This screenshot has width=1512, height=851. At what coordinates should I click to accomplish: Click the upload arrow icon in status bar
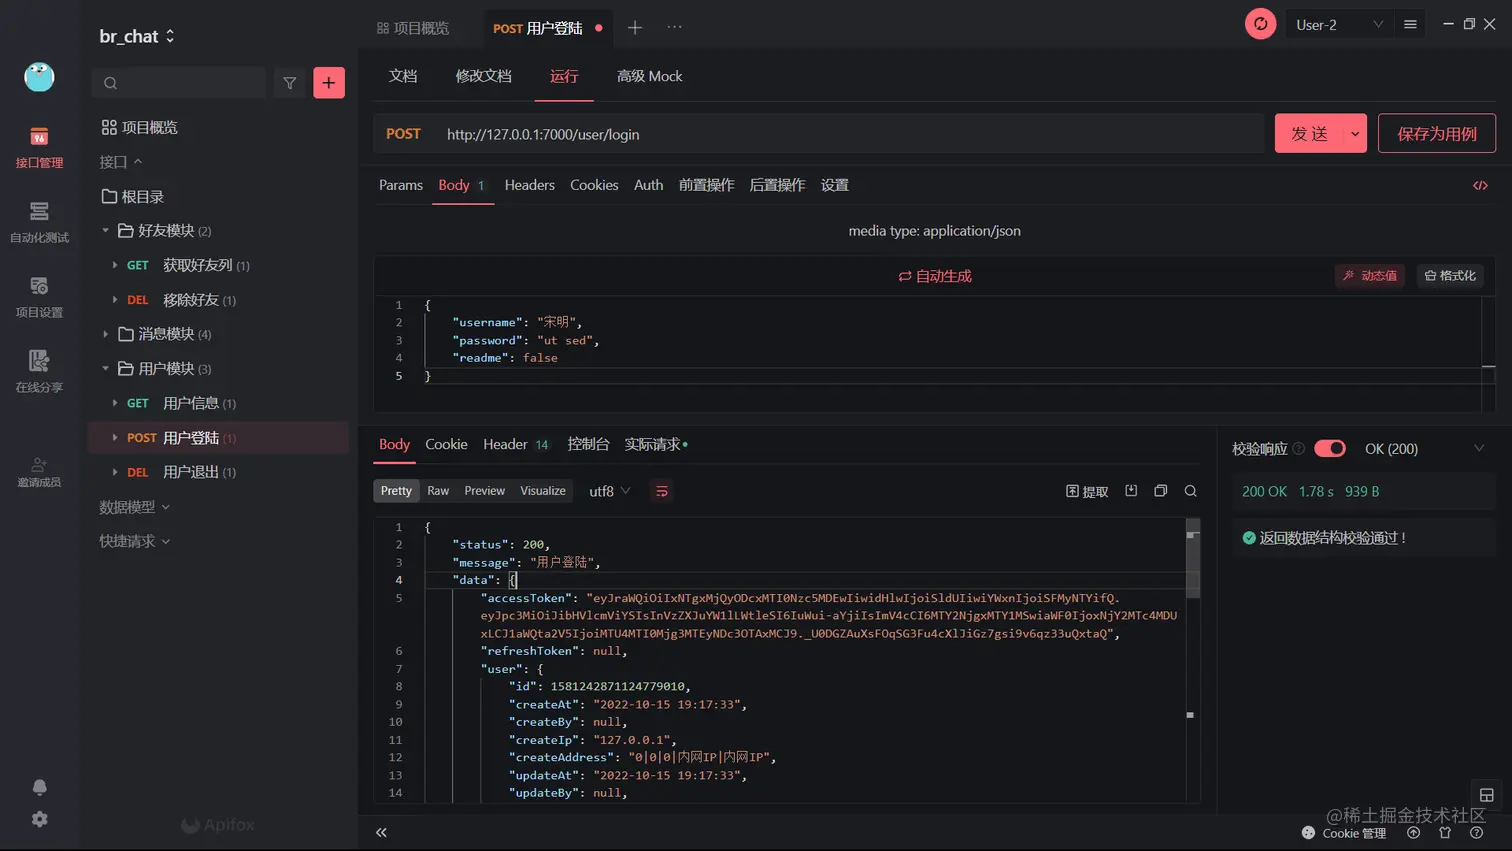coord(1413,832)
